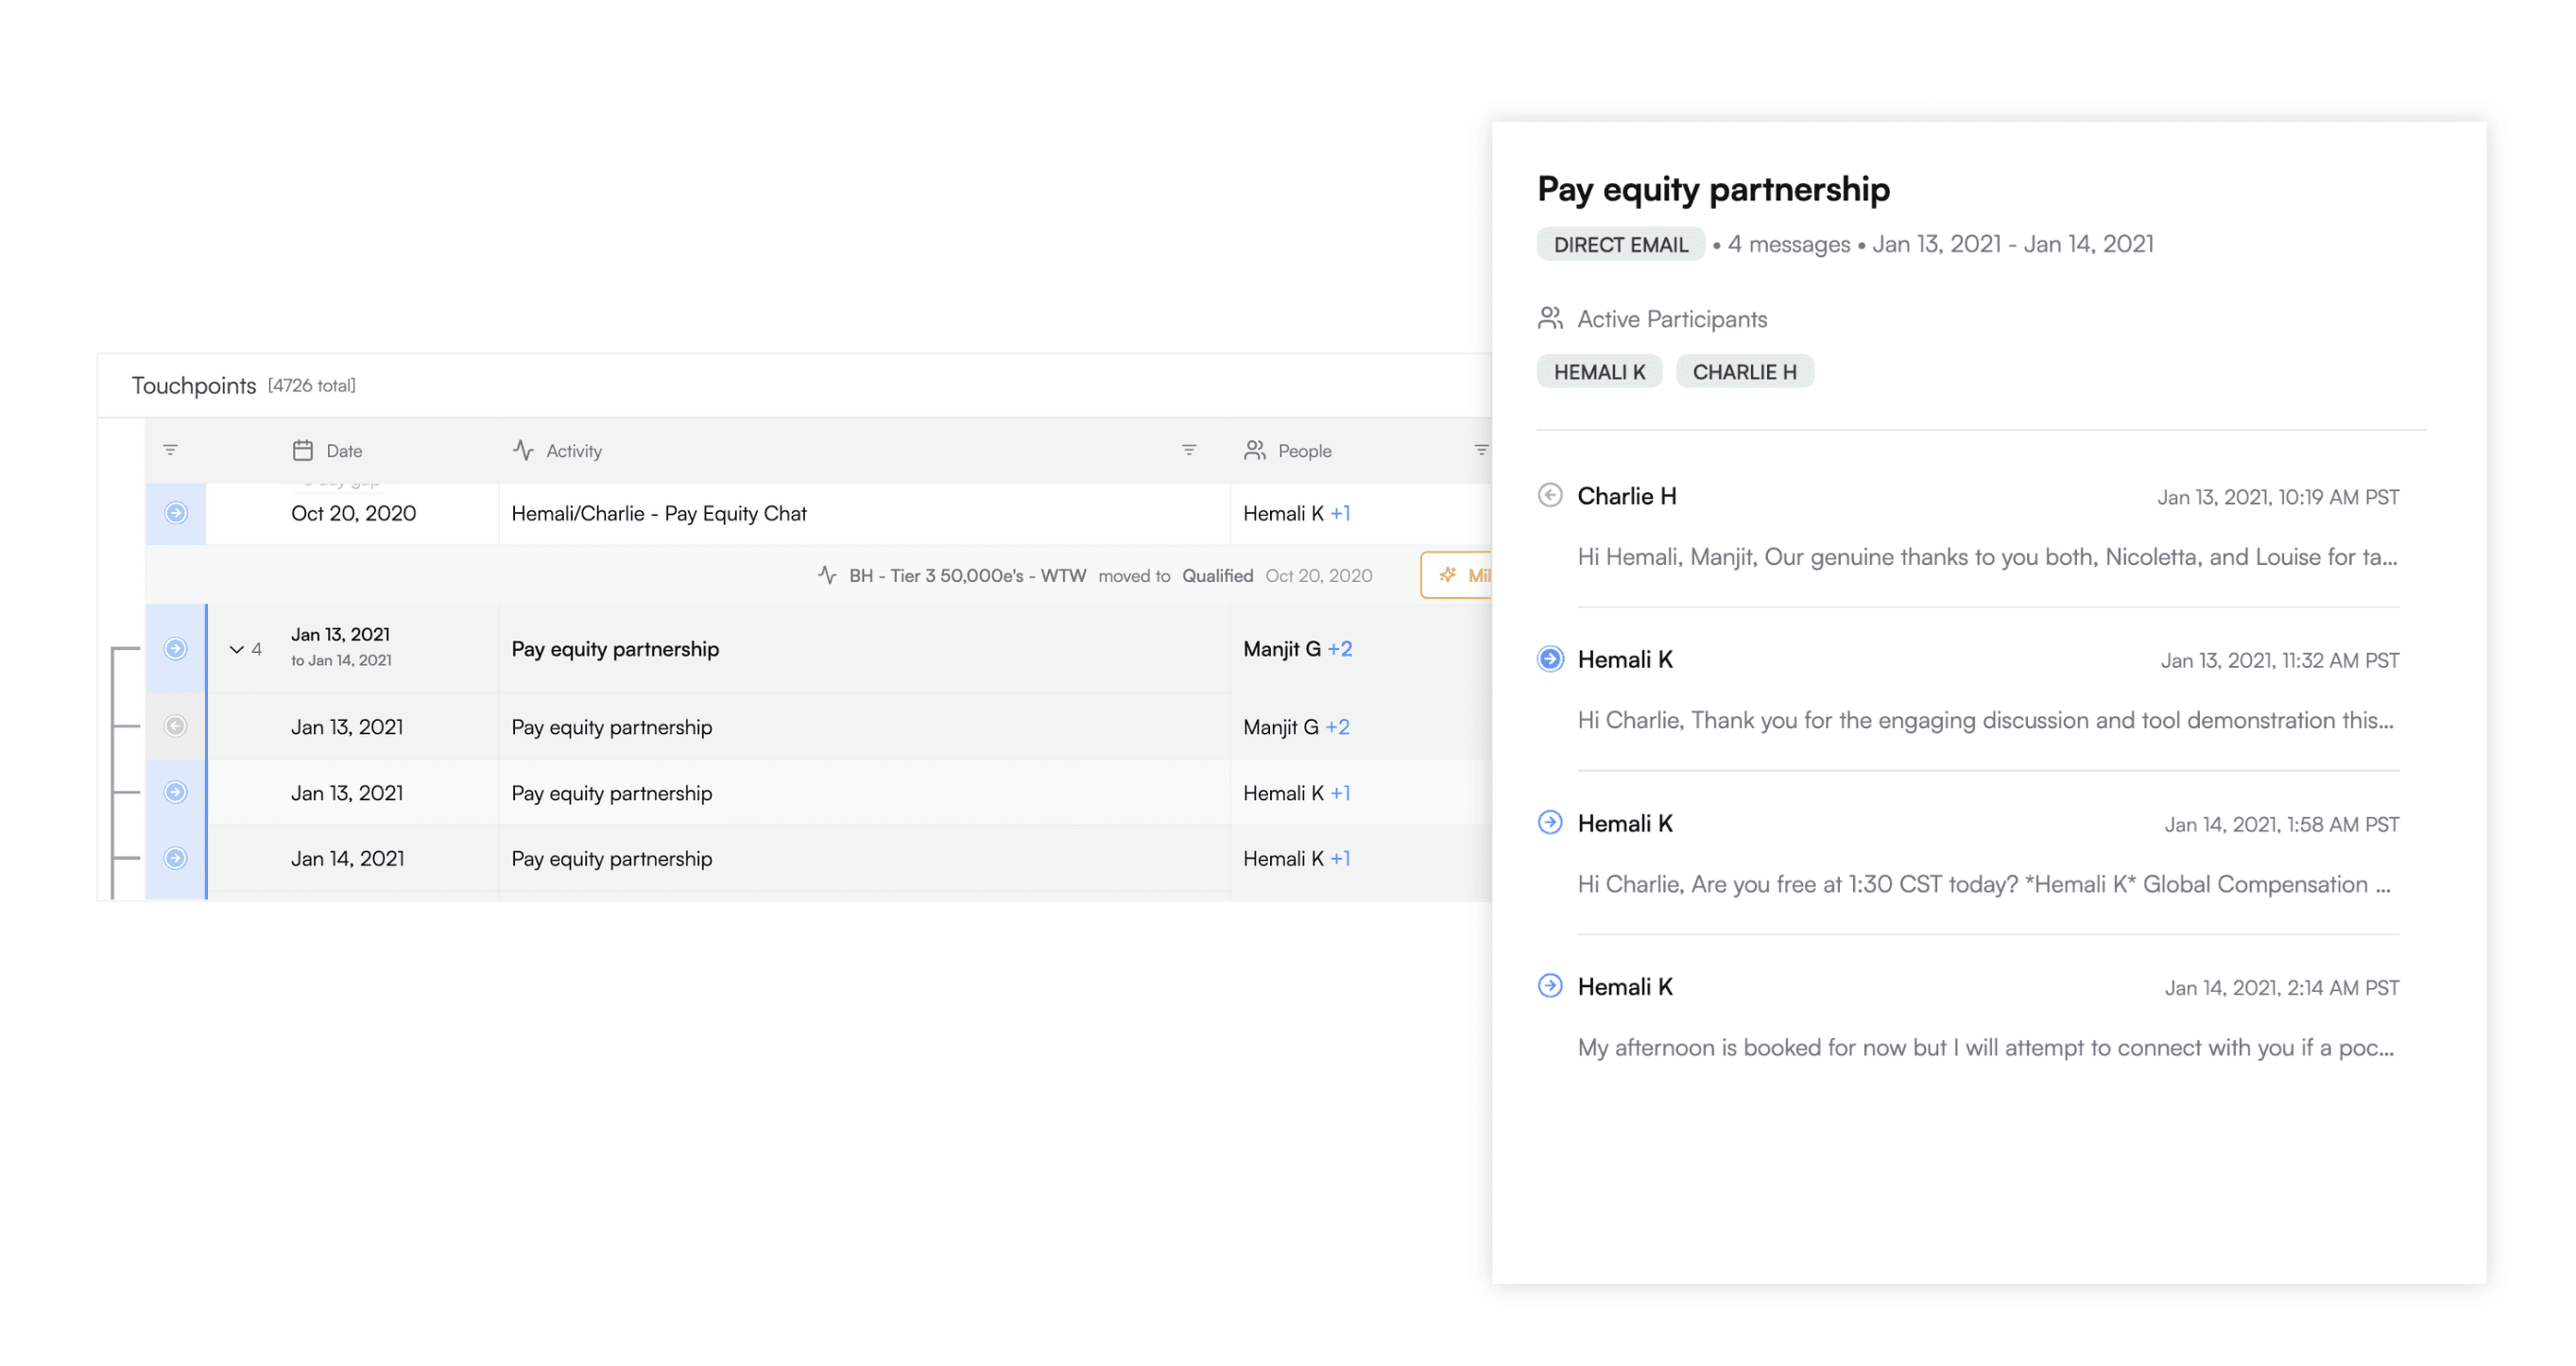Viewport: 2576px width, 1366px height.
Task: Open Hemali K message from Jan 14, 2:14 AM
Action: pos(1968,1016)
